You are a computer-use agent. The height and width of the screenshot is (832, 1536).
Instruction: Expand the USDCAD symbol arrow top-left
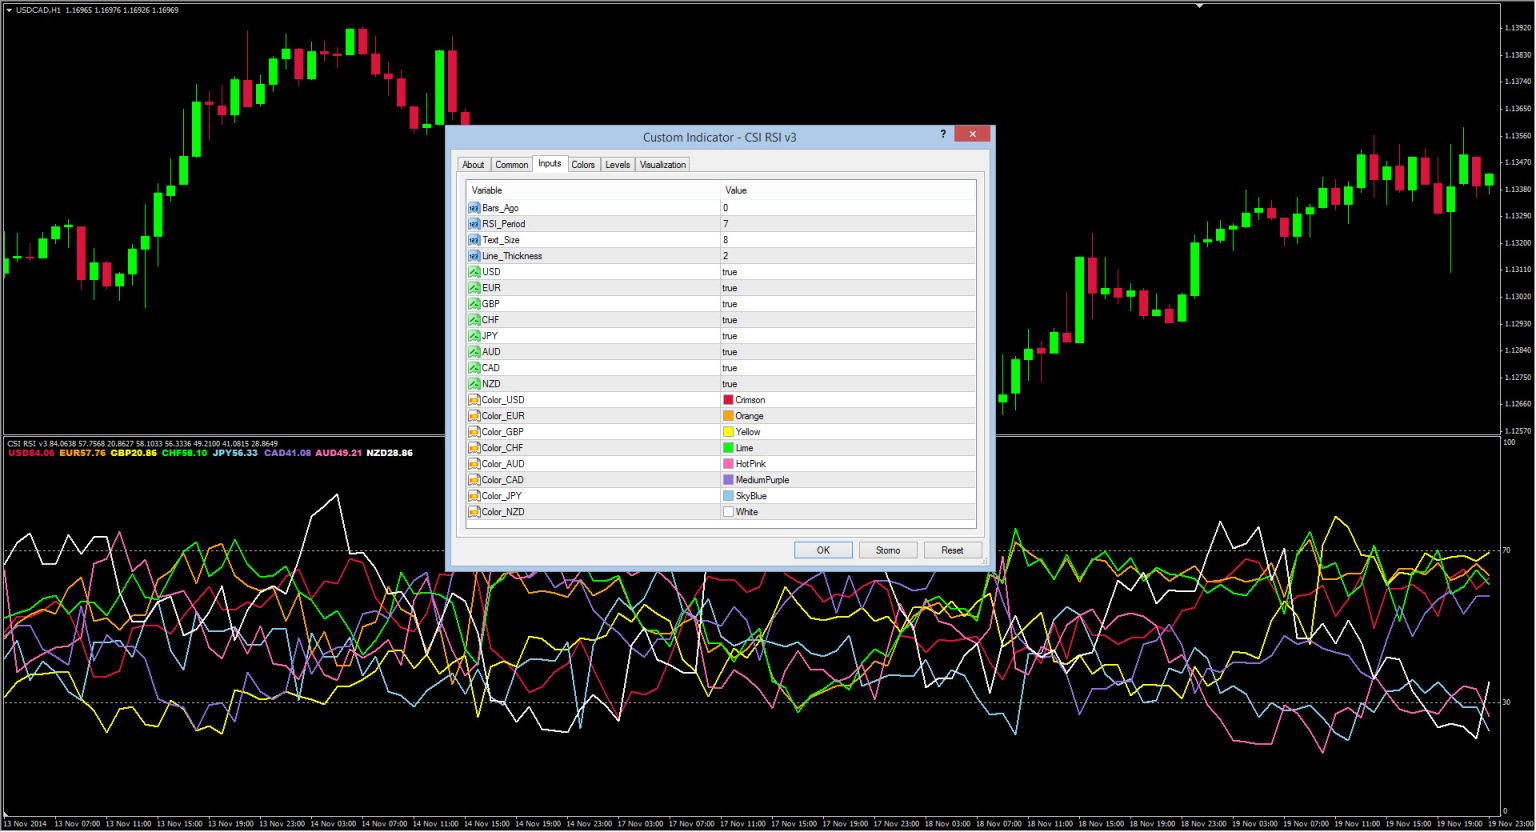[8, 9]
